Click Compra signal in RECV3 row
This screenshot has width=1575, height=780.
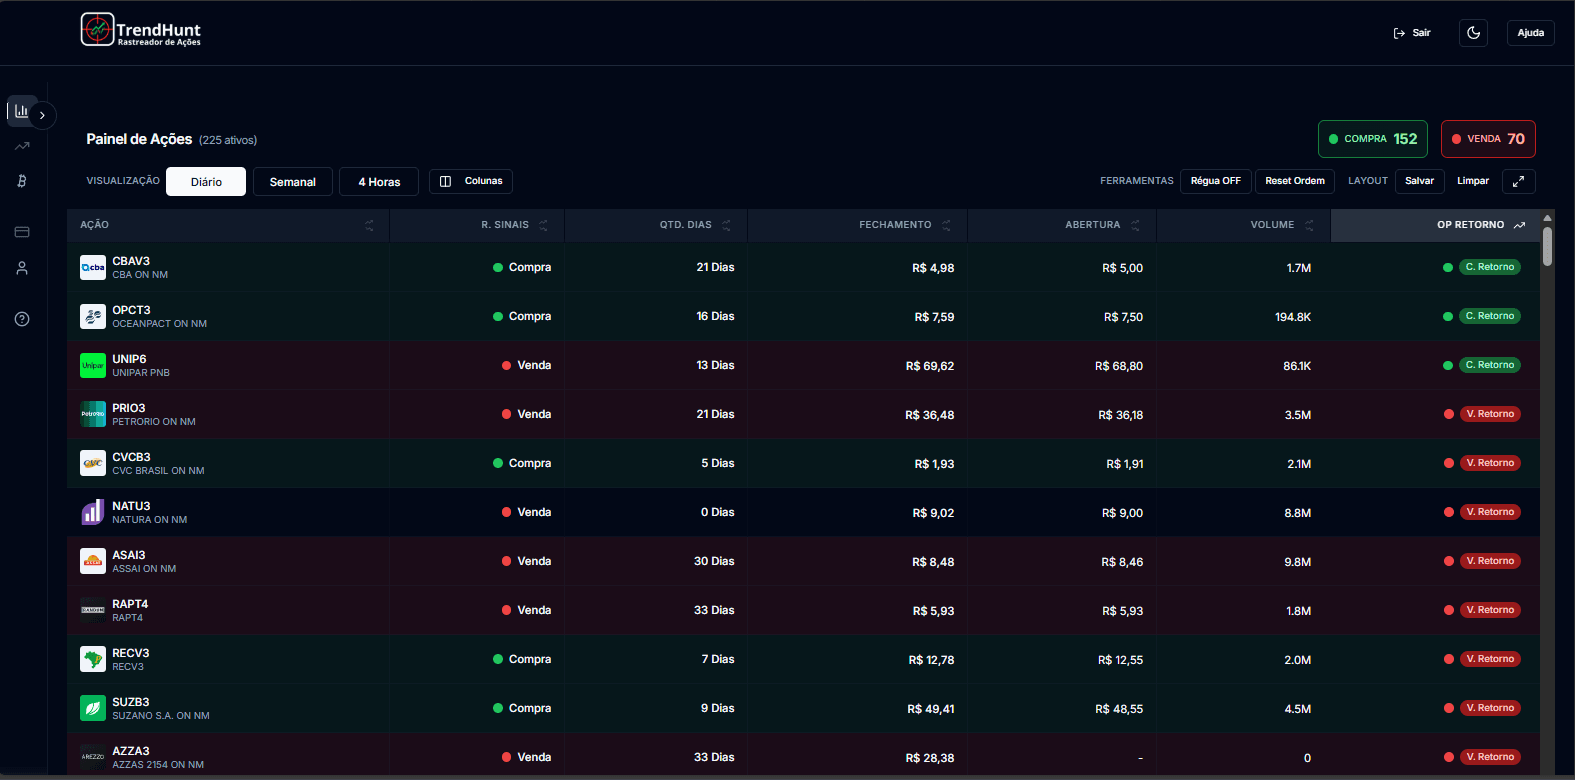point(522,659)
